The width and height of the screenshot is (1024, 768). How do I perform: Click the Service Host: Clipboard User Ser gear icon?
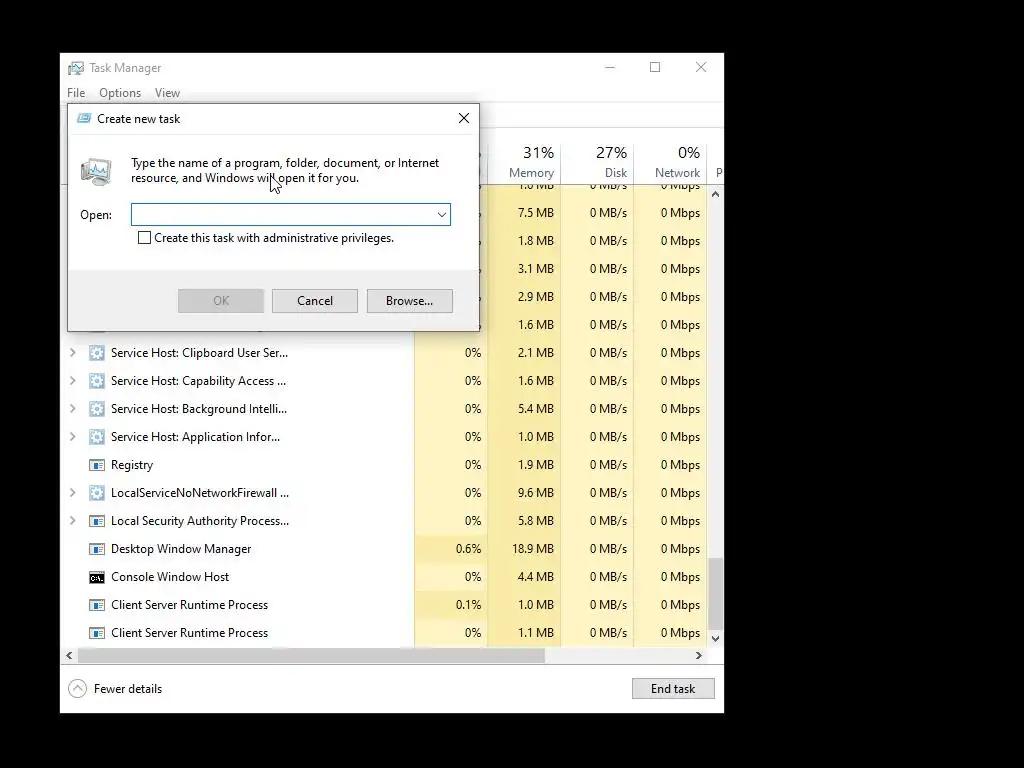click(x=97, y=353)
